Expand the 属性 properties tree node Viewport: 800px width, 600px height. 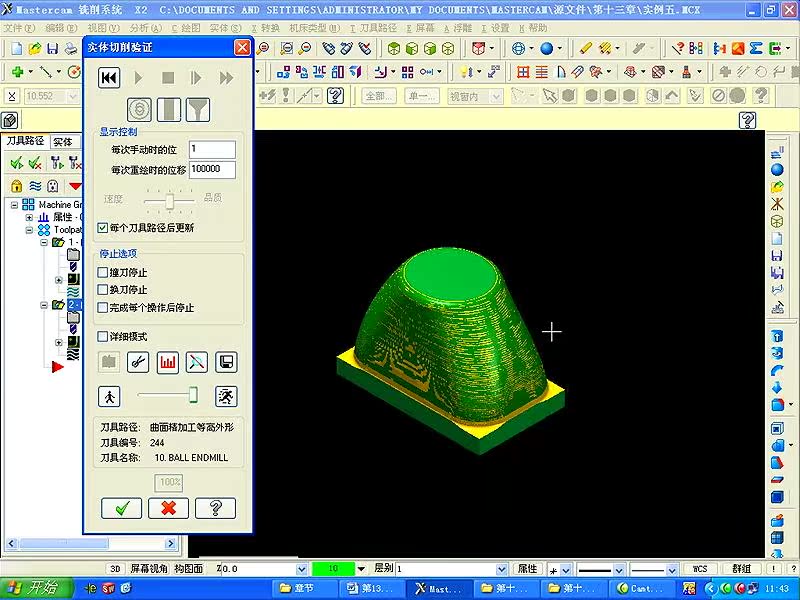pyautogui.click(x=29, y=217)
